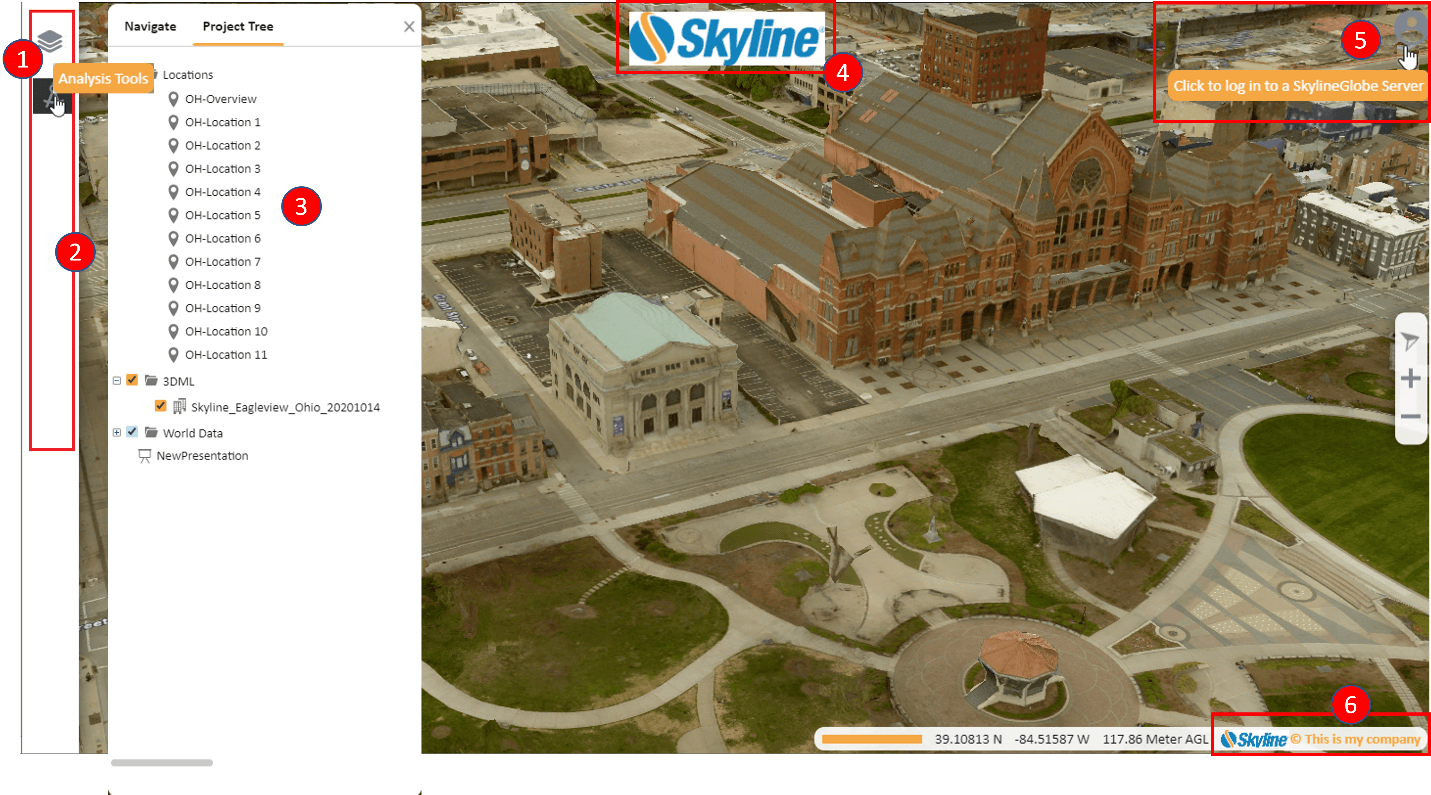
Task: Click the Skyline_Eagleview_Ohio building layer icon
Action: coord(180,407)
